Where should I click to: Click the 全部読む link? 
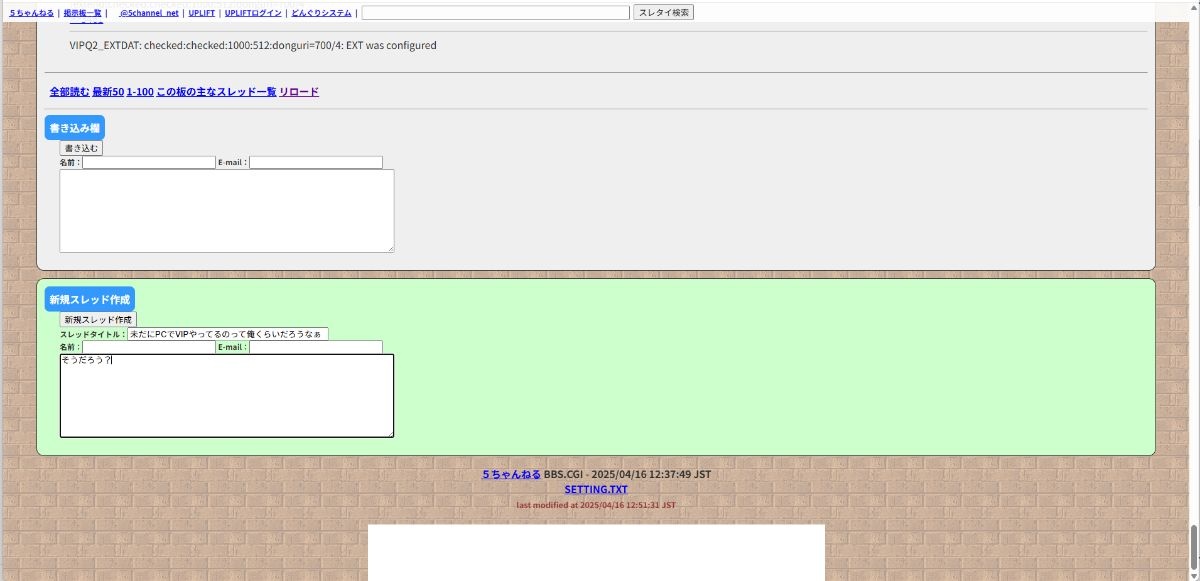69,92
